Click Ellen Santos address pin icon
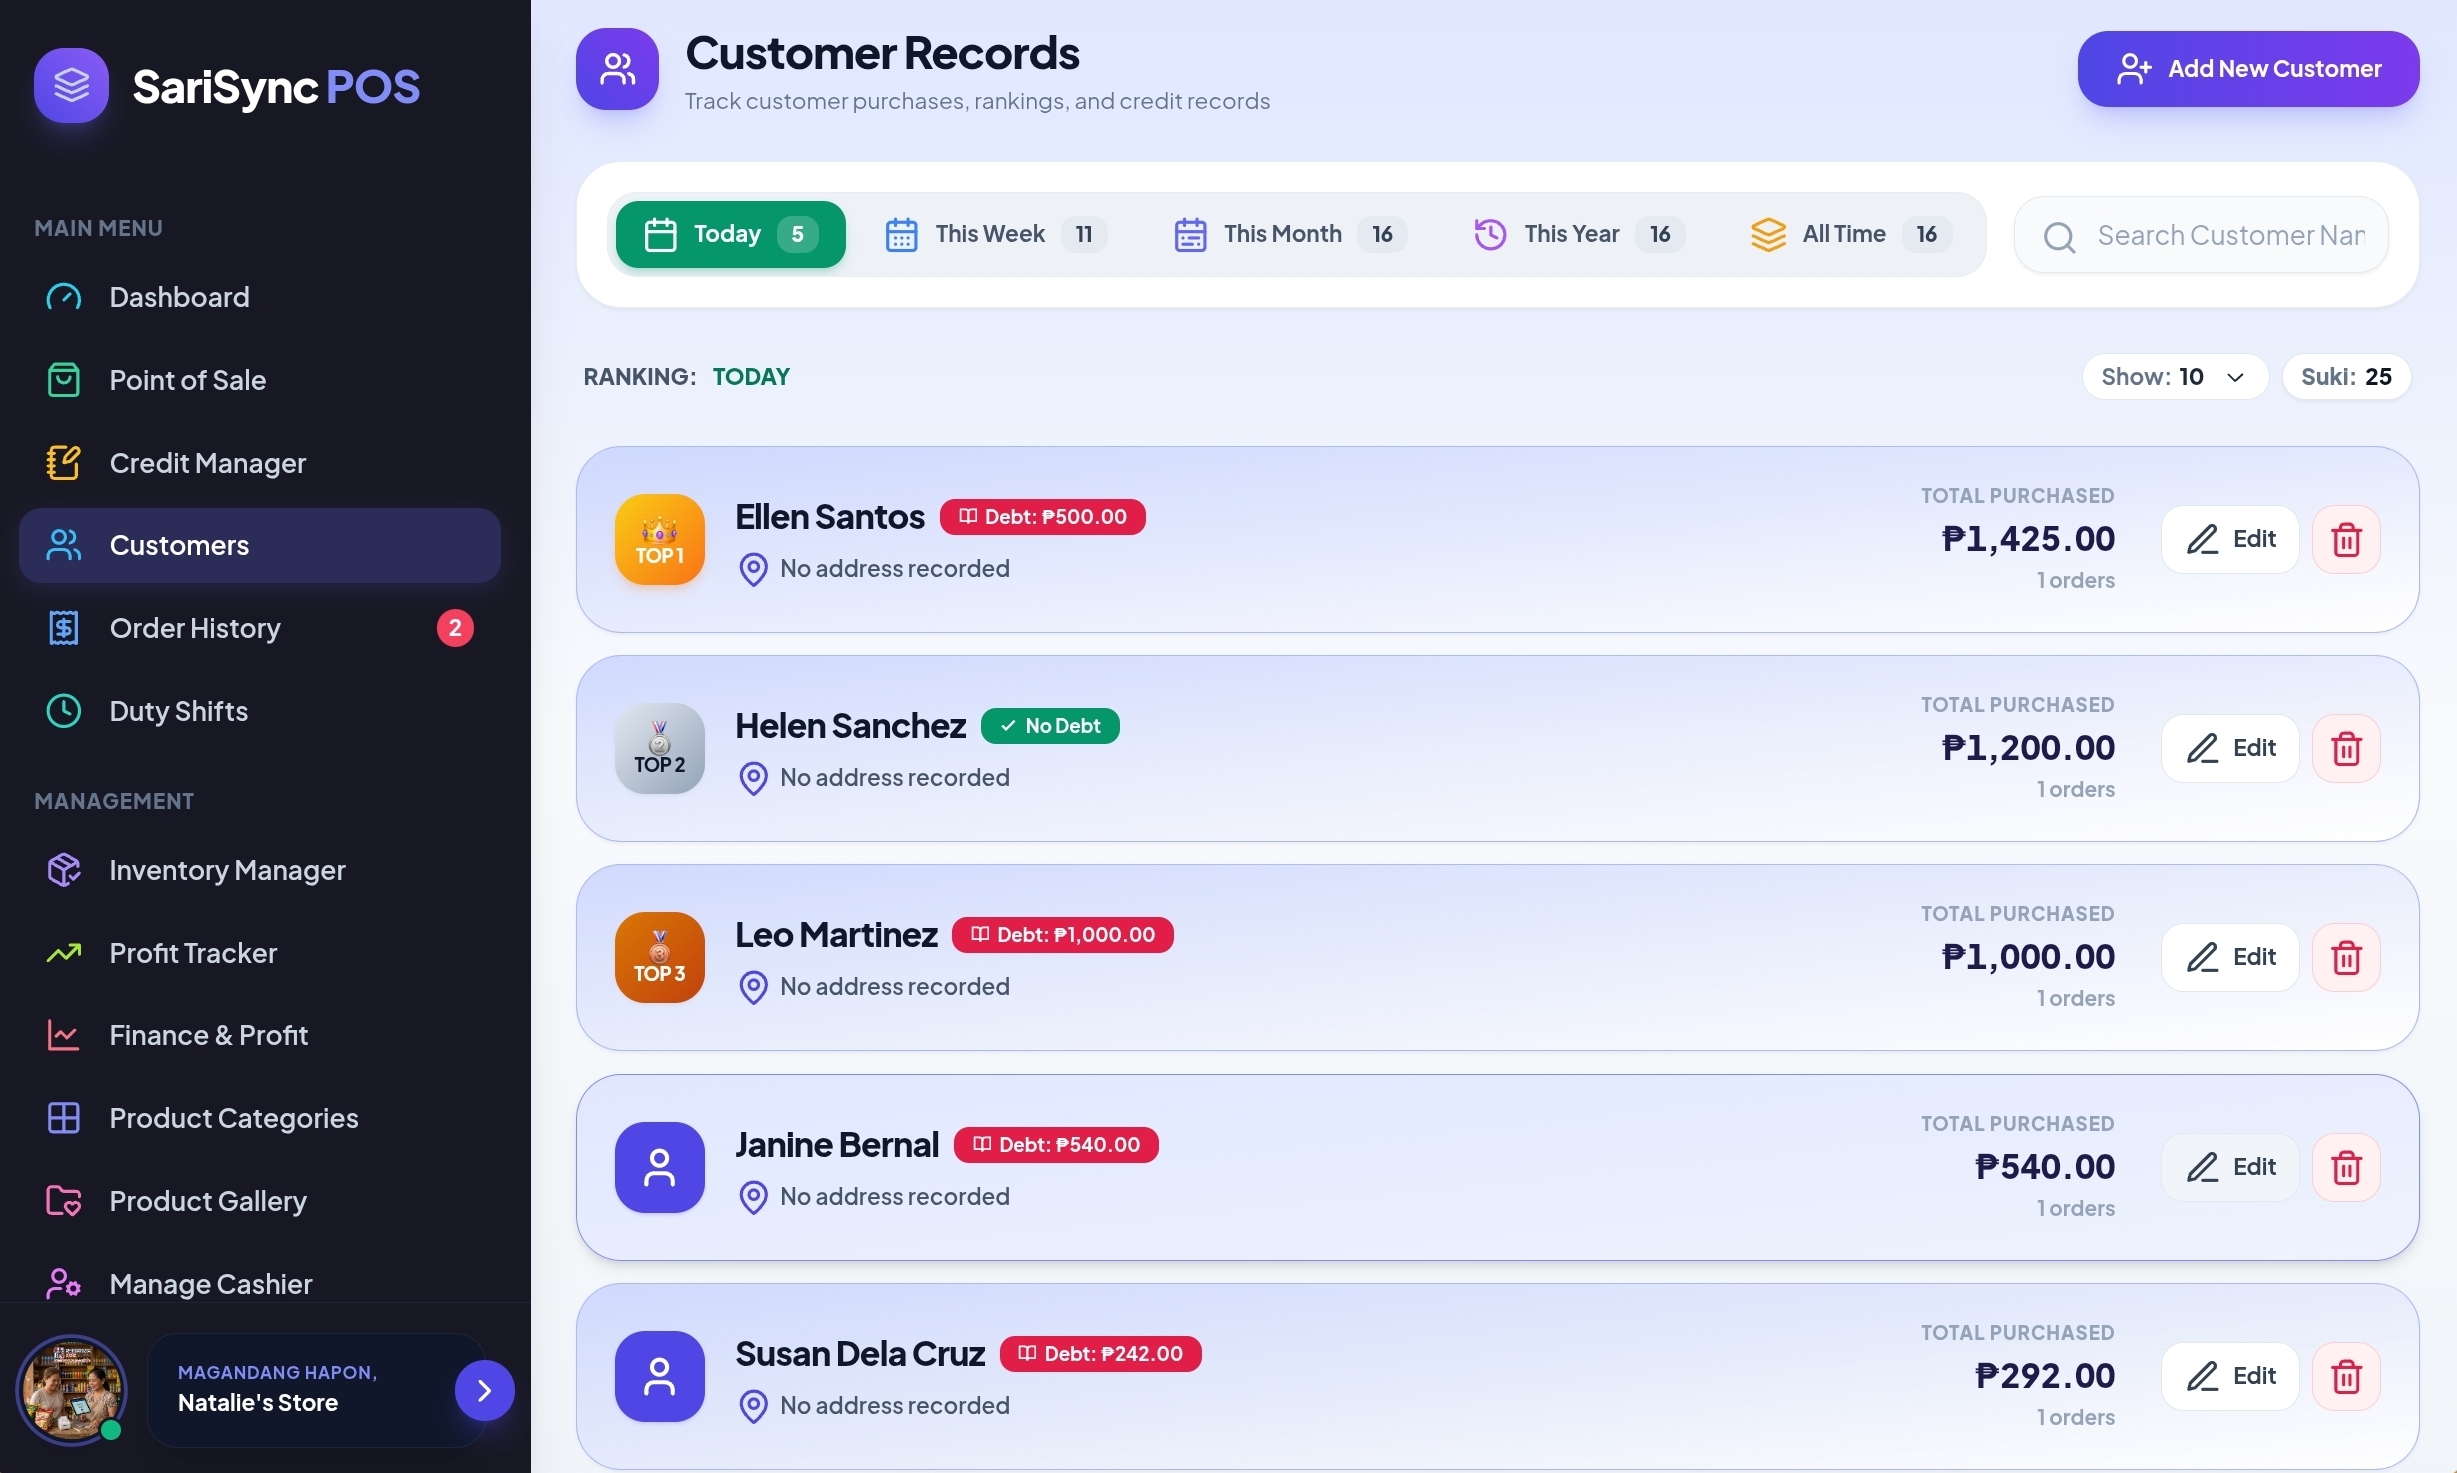Viewport: 2457px width, 1473px height. 753,569
